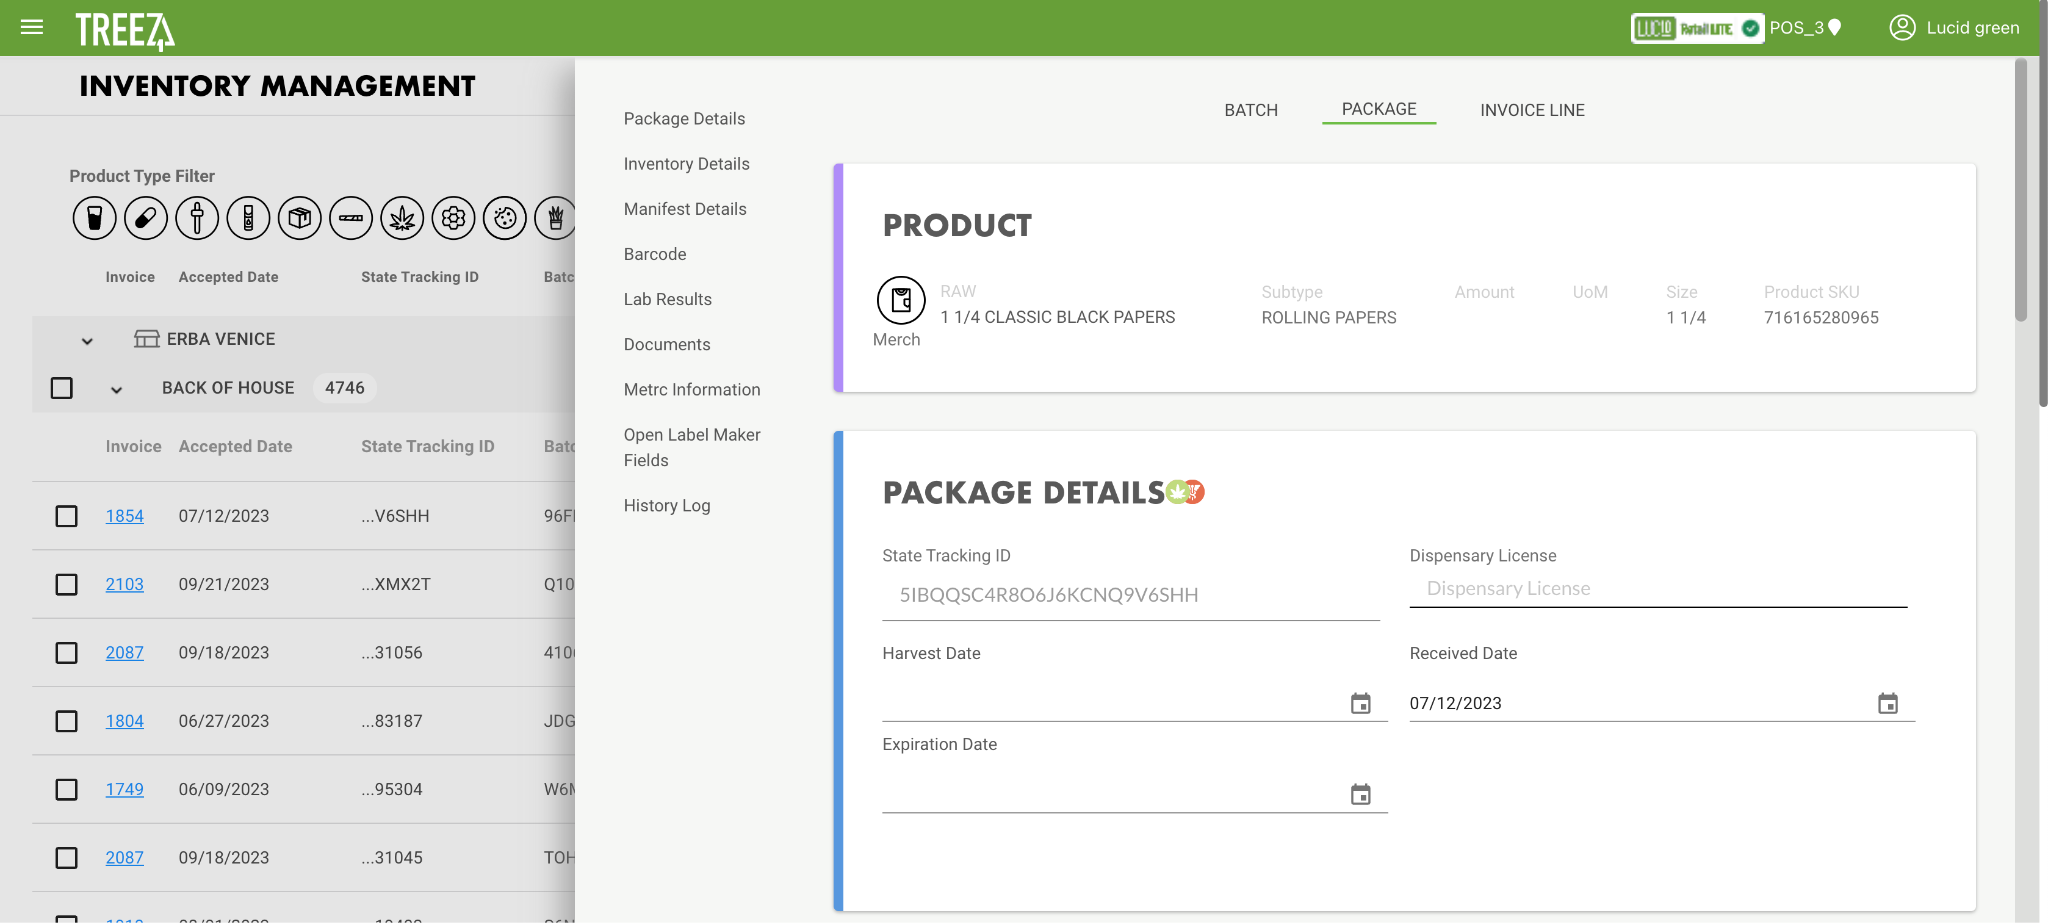Click the Dispensary License input field
This screenshot has height=923, width=2048.
[1658, 589]
